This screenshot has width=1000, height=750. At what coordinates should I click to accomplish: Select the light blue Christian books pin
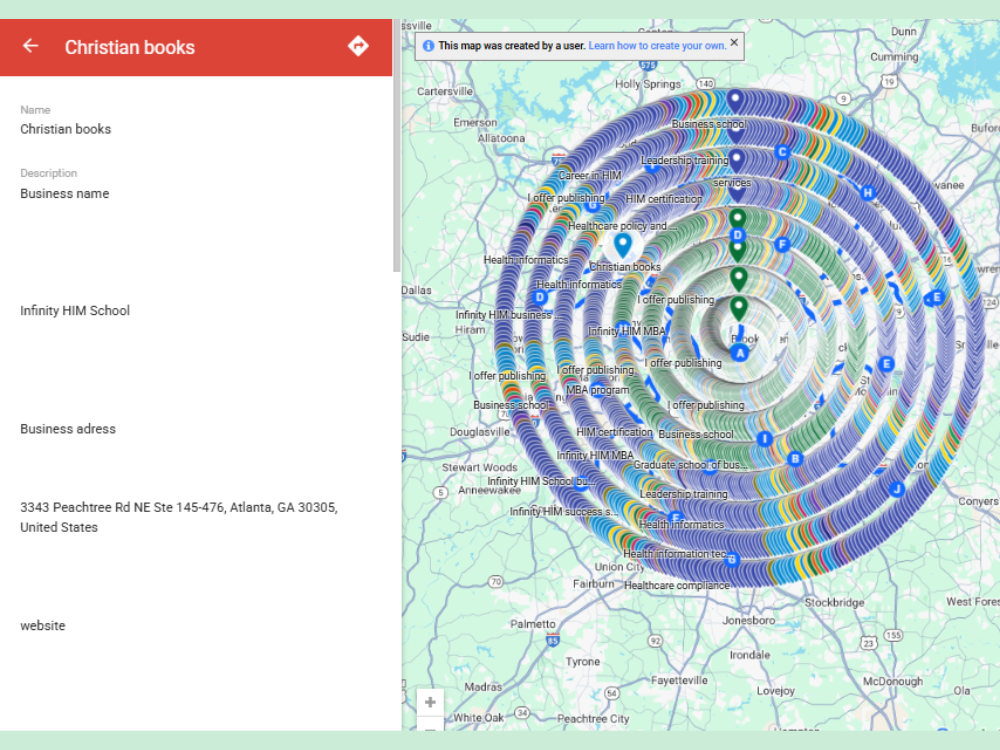[622, 245]
